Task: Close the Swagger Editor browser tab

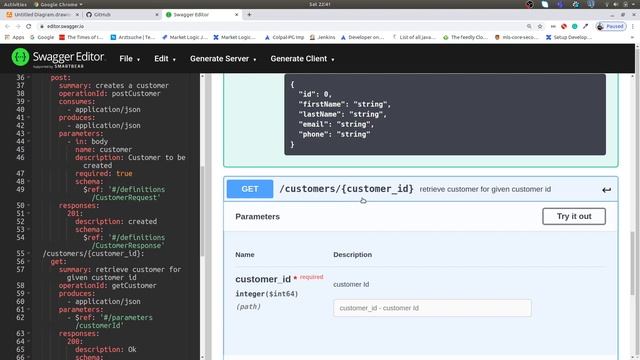Action: (x=236, y=14)
